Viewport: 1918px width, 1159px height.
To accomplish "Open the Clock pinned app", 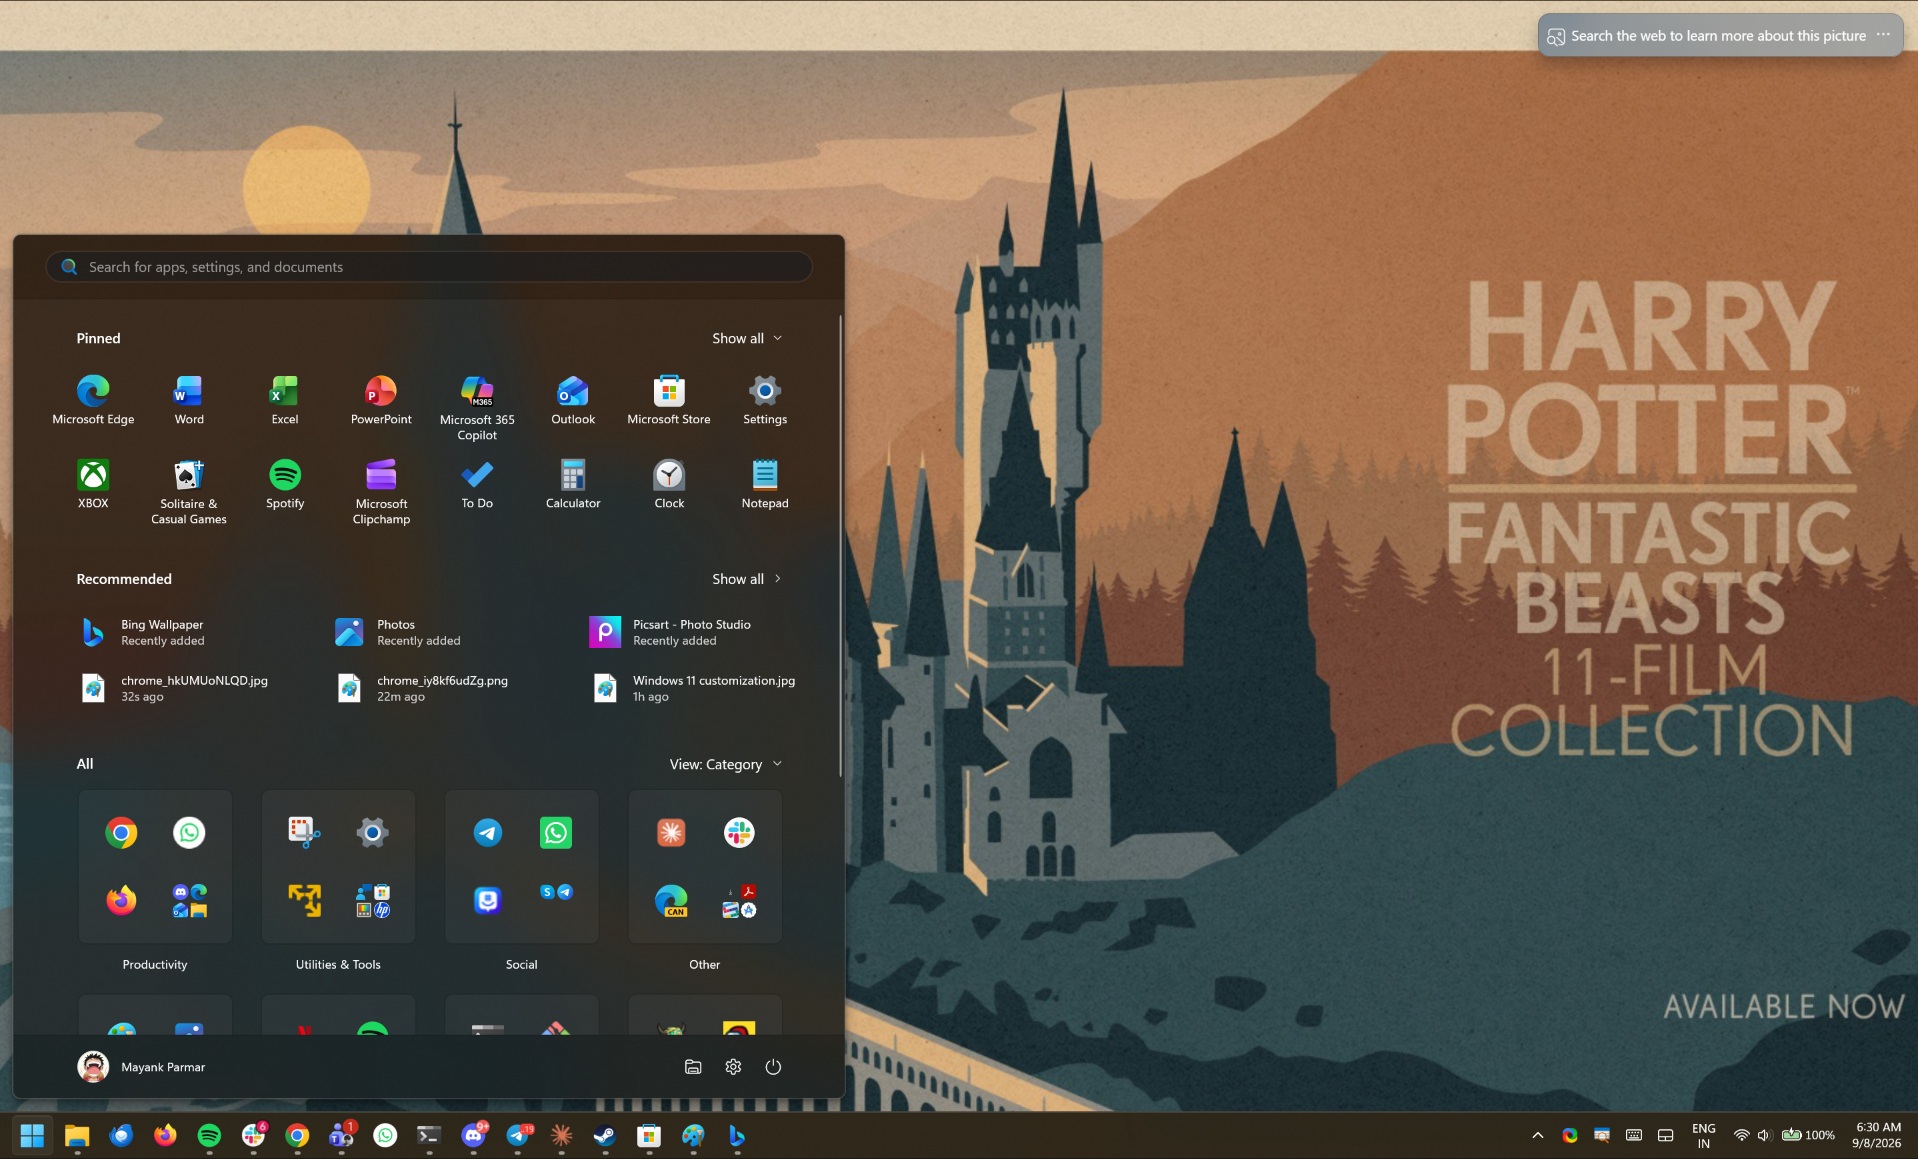I will (669, 484).
